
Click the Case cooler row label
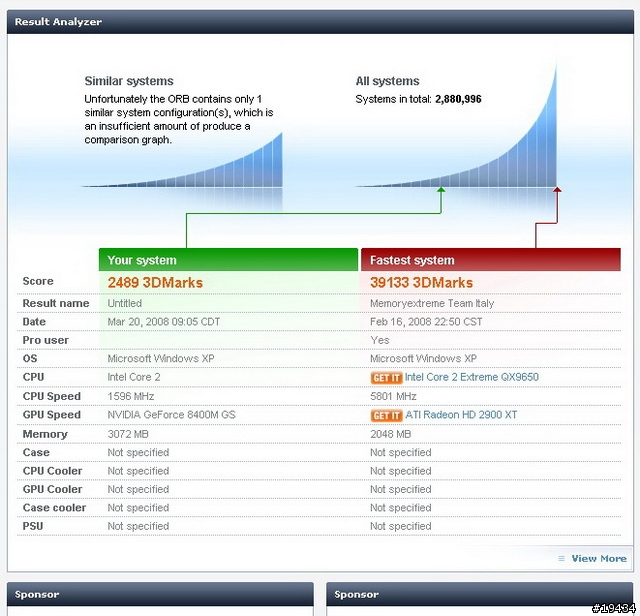tap(54, 507)
